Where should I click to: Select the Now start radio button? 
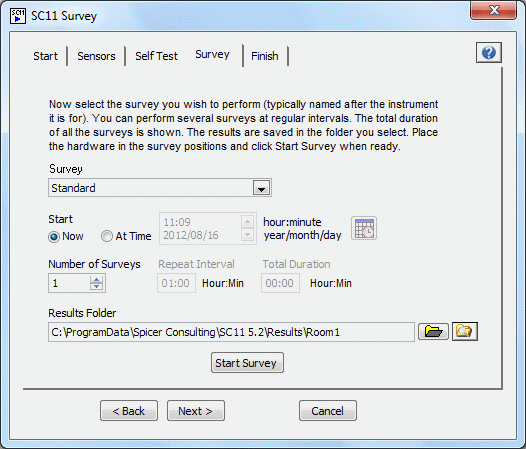tap(54, 237)
